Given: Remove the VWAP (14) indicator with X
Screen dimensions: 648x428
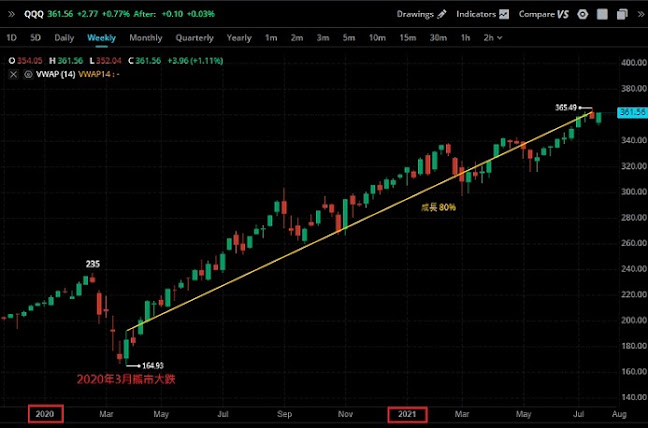Looking at the screenshot, I should (x=14, y=74).
